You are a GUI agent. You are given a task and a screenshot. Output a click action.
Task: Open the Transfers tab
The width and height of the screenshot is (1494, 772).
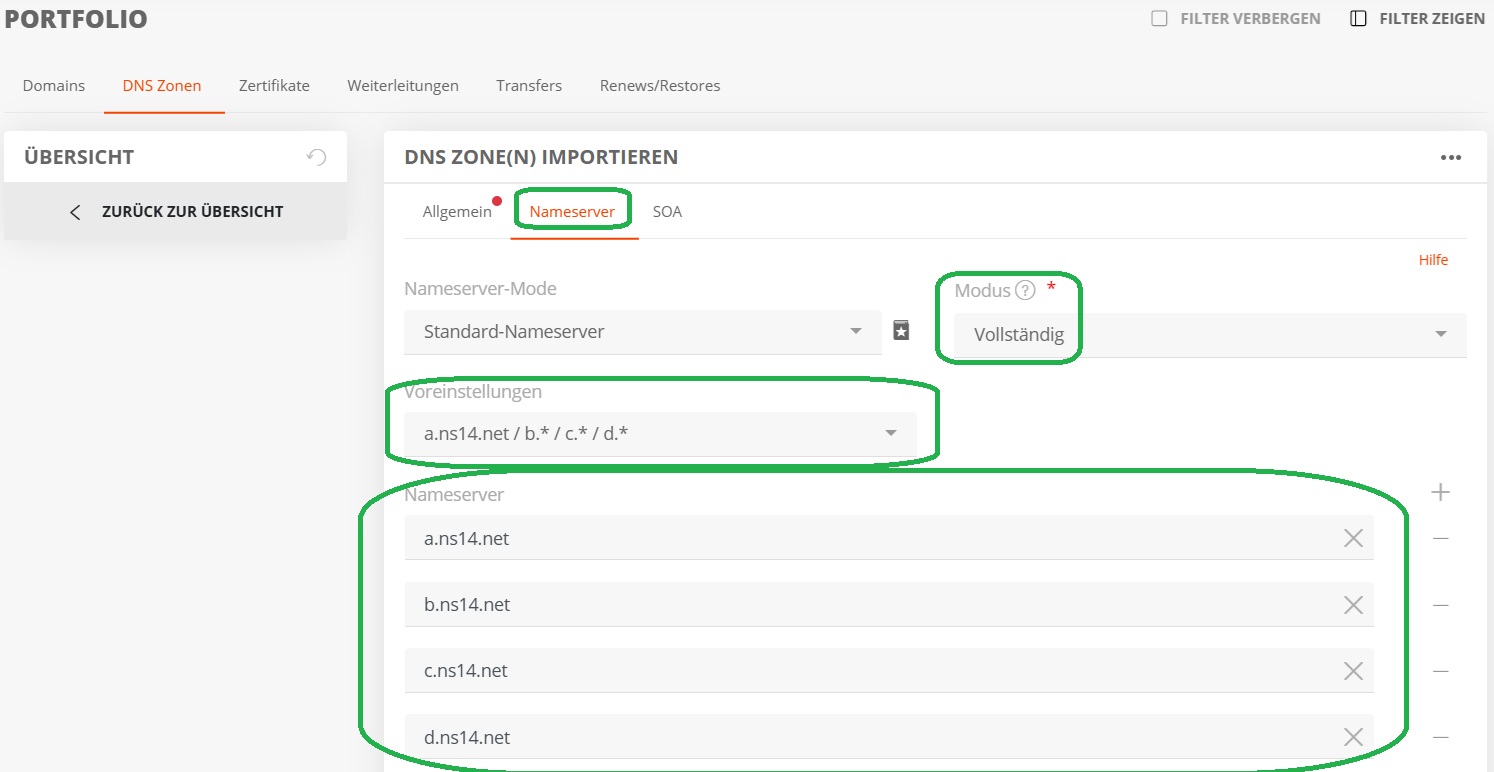[x=529, y=86]
